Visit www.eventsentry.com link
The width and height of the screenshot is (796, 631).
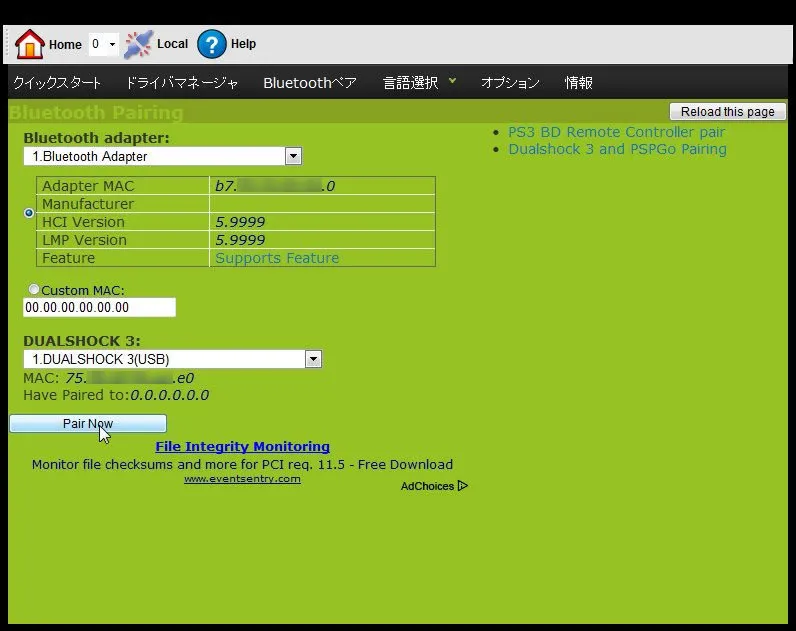[x=242, y=479]
